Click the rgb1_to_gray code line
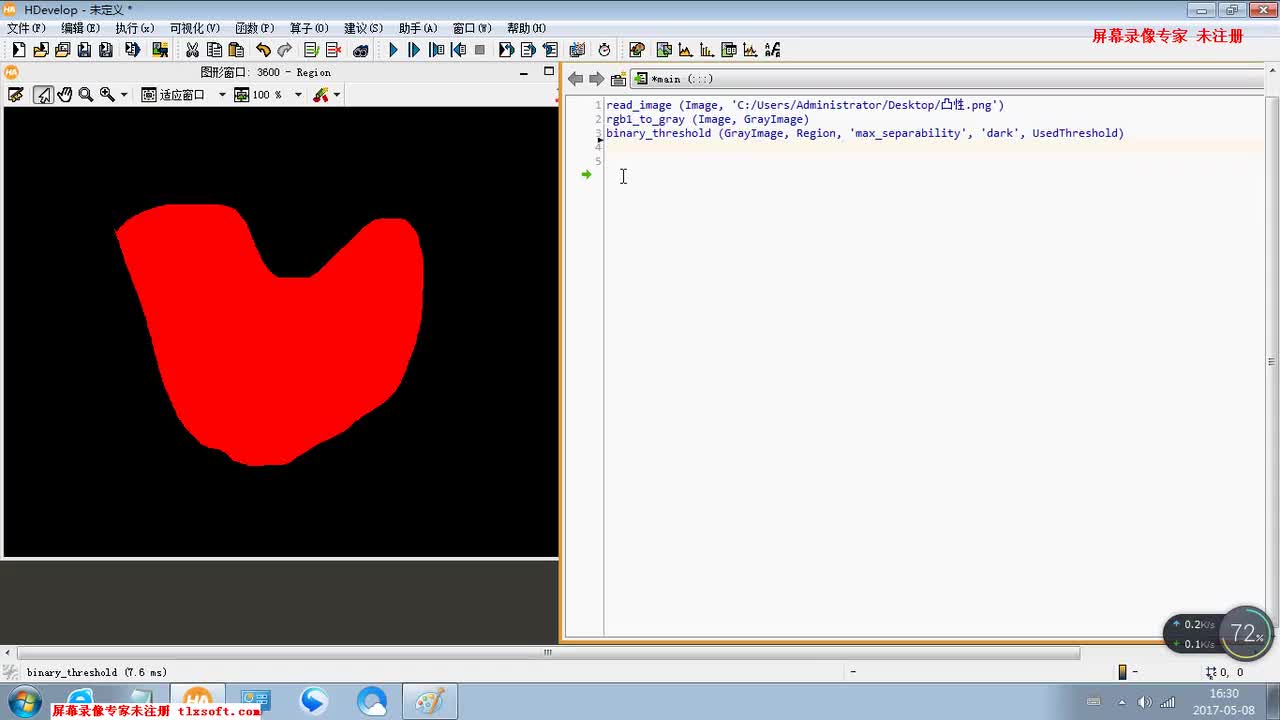 click(x=707, y=119)
